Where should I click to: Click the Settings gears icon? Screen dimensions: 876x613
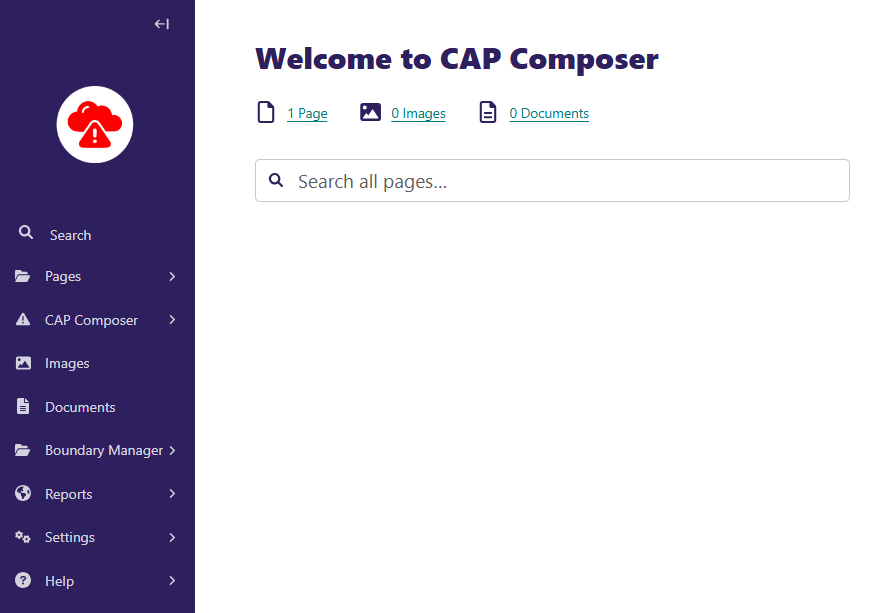(x=23, y=537)
